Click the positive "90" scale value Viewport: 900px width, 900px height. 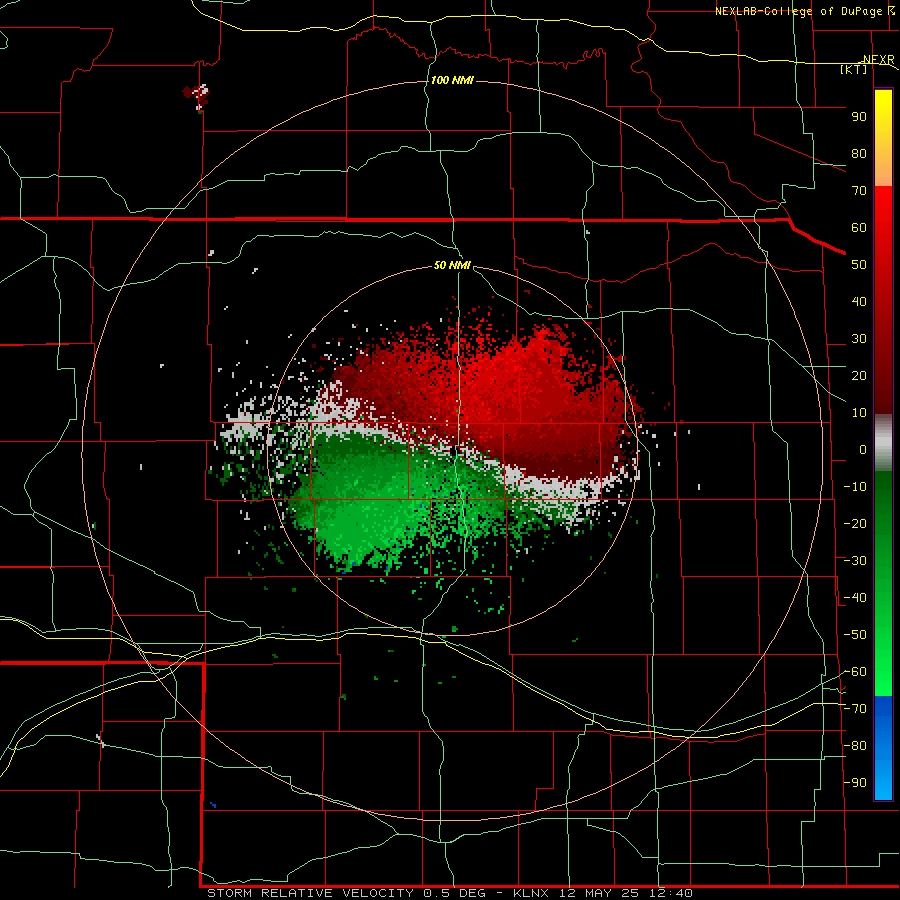(x=859, y=117)
